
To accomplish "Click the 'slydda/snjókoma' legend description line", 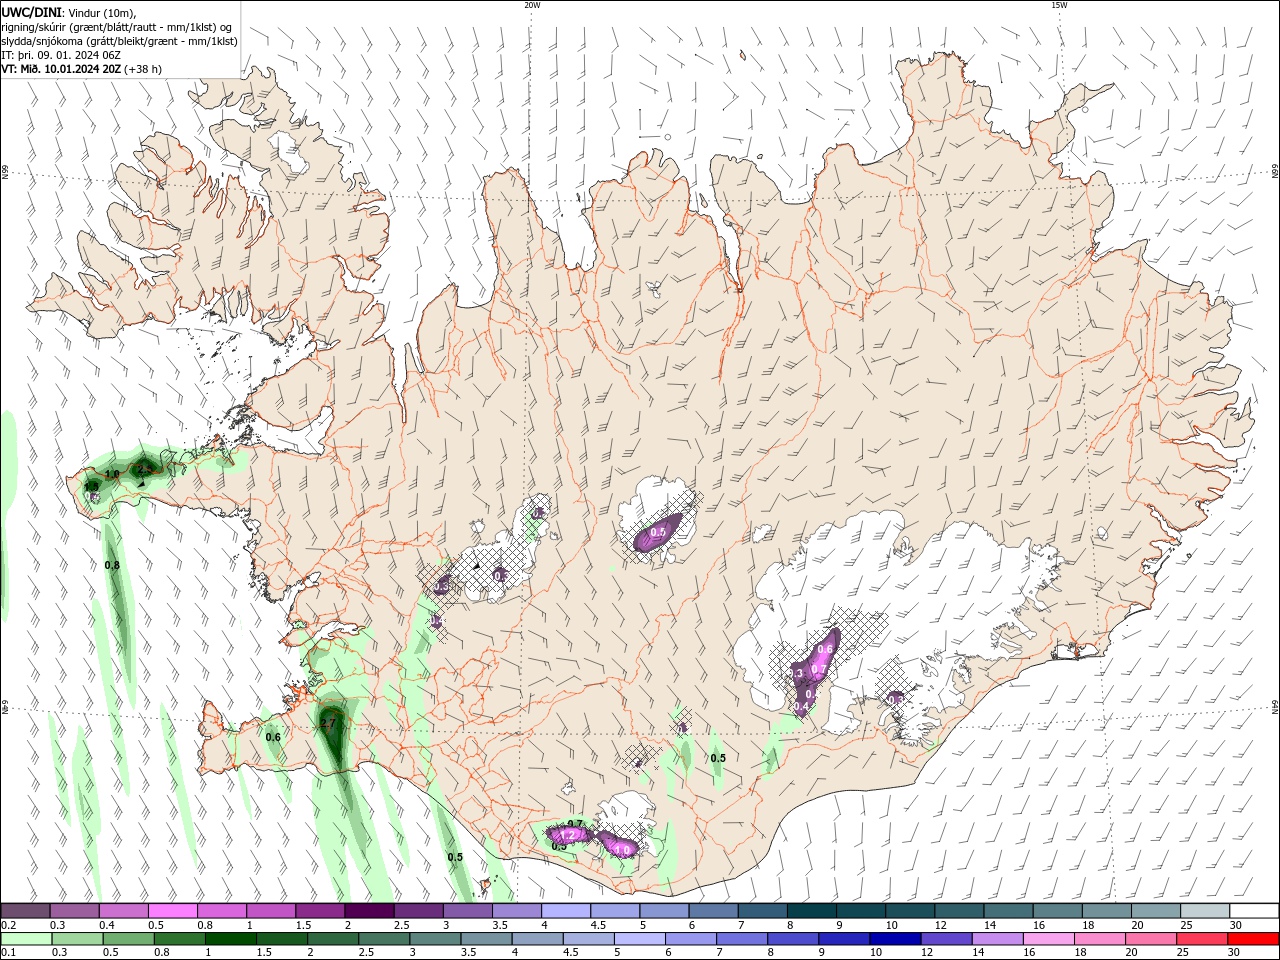I will click(119, 41).
